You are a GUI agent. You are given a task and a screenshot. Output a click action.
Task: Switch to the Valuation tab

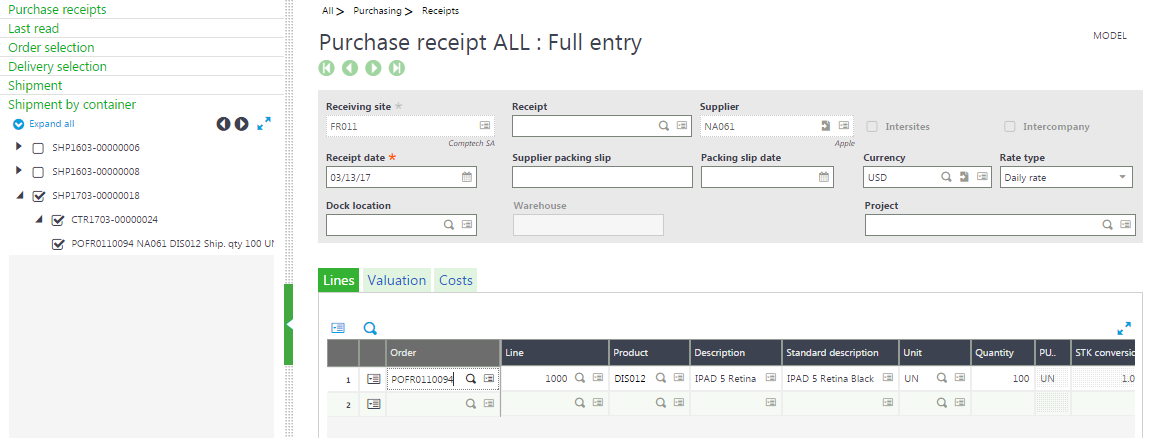tap(396, 280)
